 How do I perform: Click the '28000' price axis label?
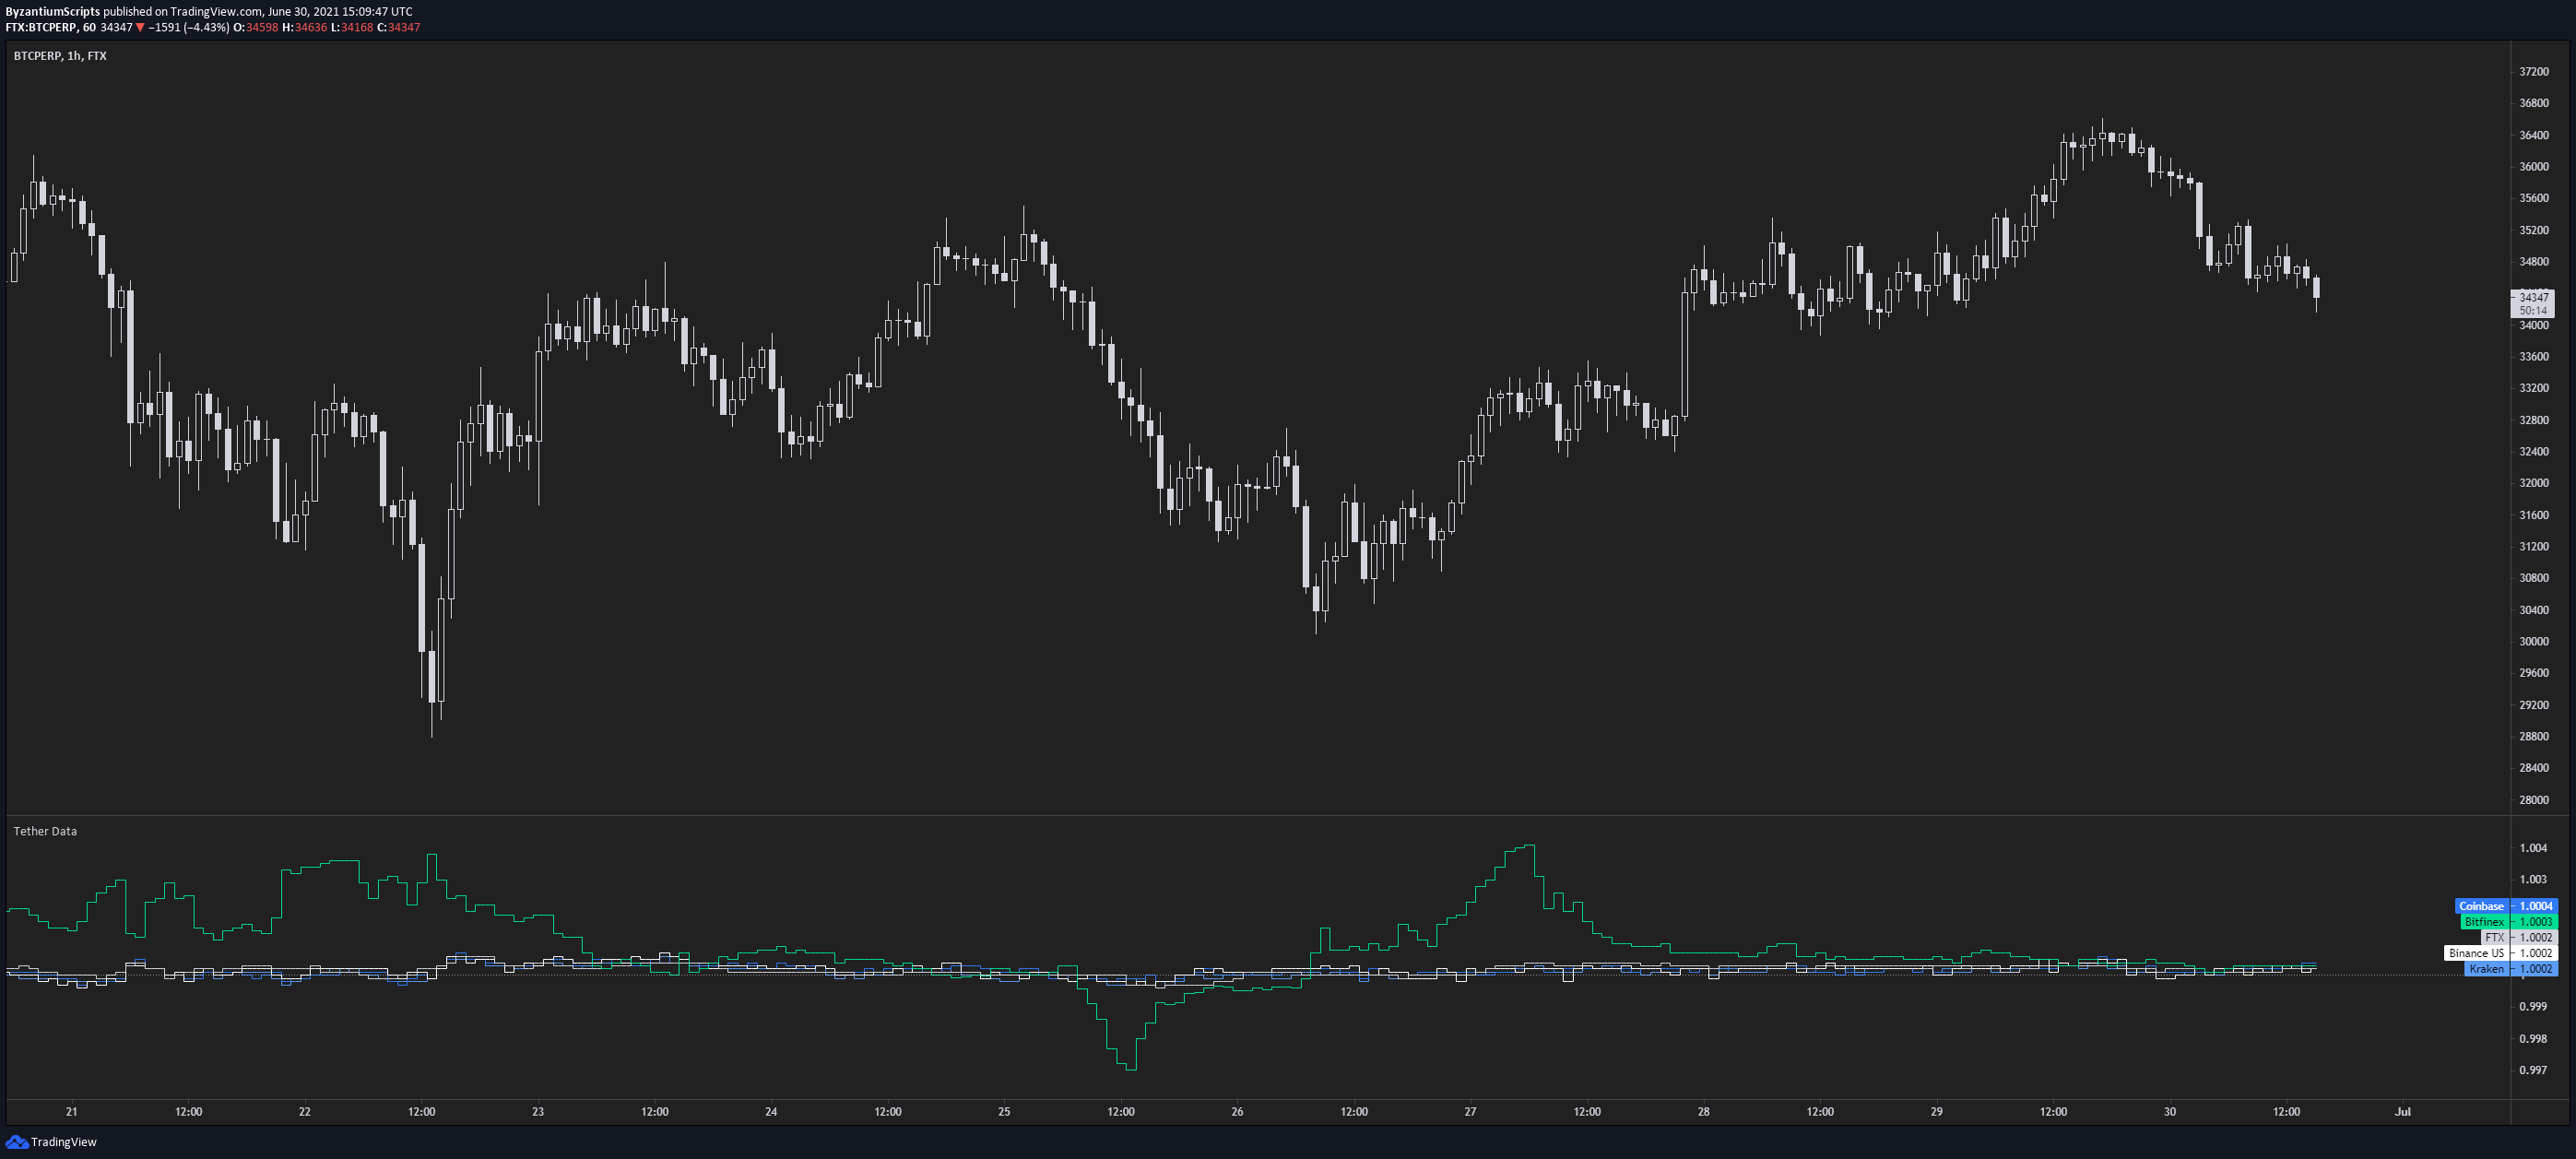pyautogui.click(x=2534, y=800)
